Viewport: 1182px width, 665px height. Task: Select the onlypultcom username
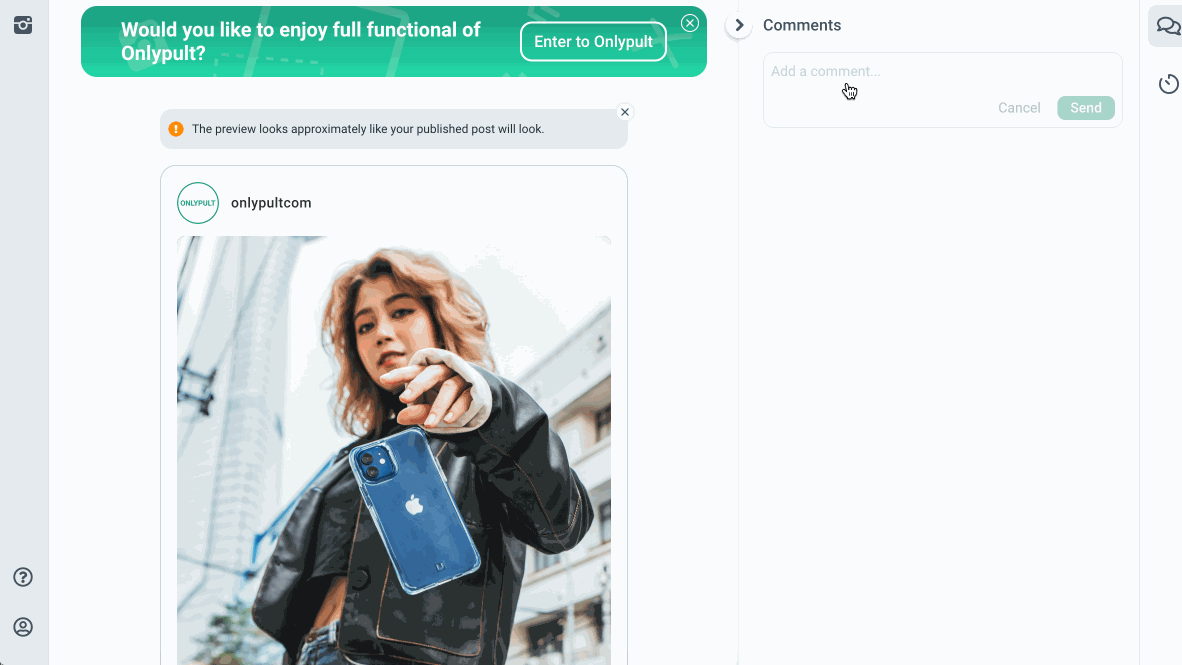pyautogui.click(x=271, y=203)
